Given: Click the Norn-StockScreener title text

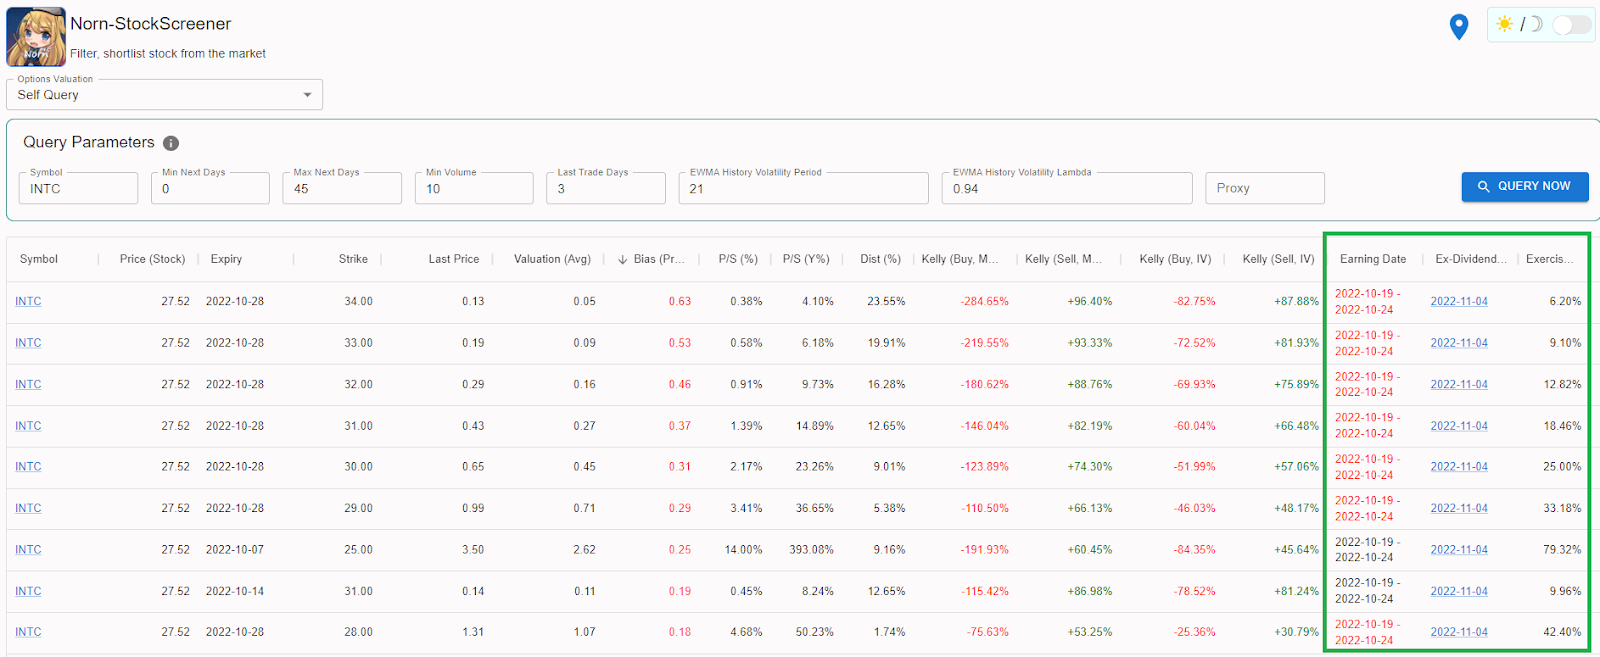Looking at the screenshot, I should tap(151, 24).
